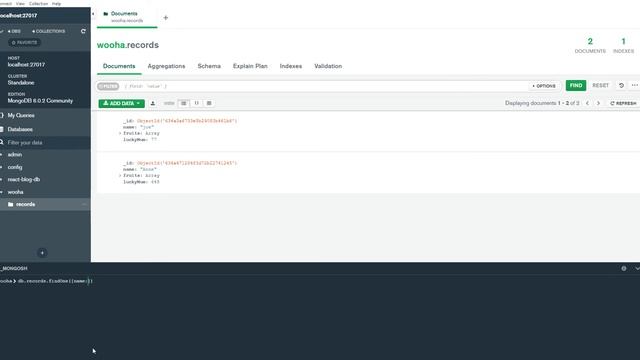Collapse the mongosh shell panel
Image resolution: width=640 pixels, height=360 pixels.
point(637,268)
